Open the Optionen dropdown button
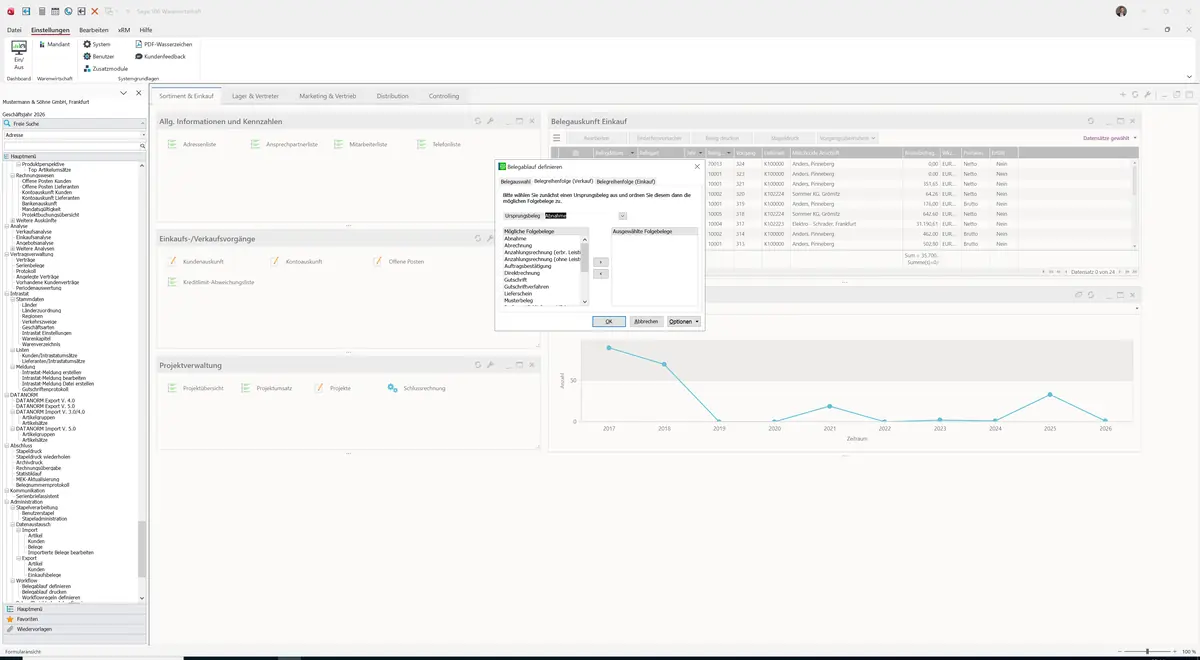The image size is (1200, 660). pyautogui.click(x=684, y=322)
